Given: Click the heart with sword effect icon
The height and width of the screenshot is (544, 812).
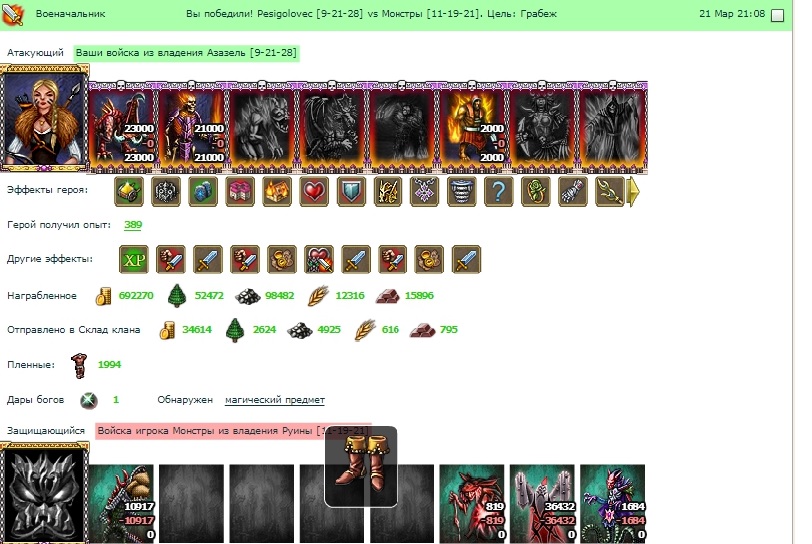Looking at the screenshot, I should 318,259.
